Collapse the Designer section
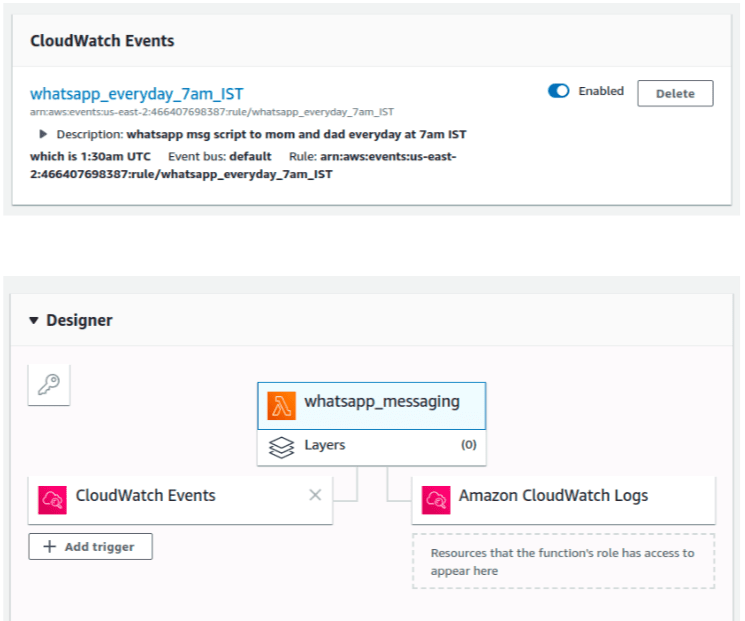 pyautogui.click(x=34, y=321)
